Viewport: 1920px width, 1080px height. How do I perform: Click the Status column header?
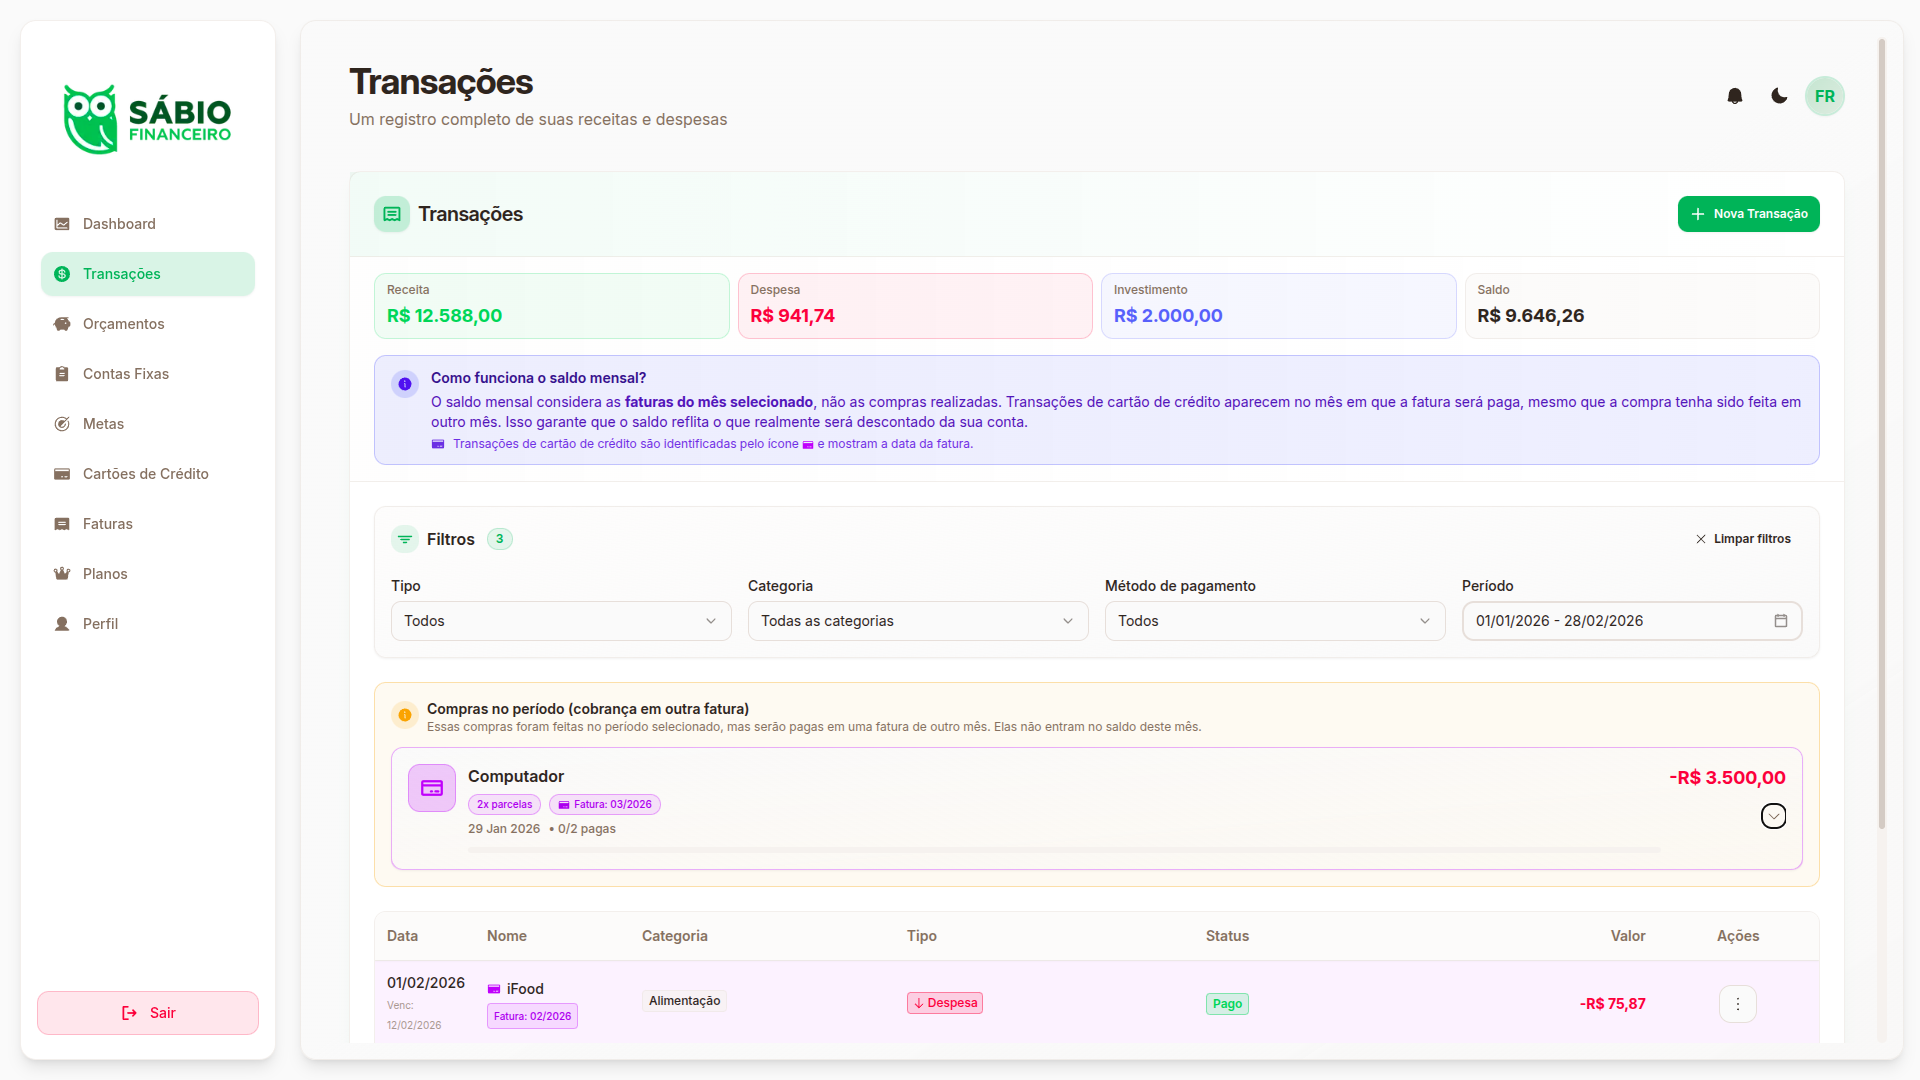pyautogui.click(x=1227, y=936)
